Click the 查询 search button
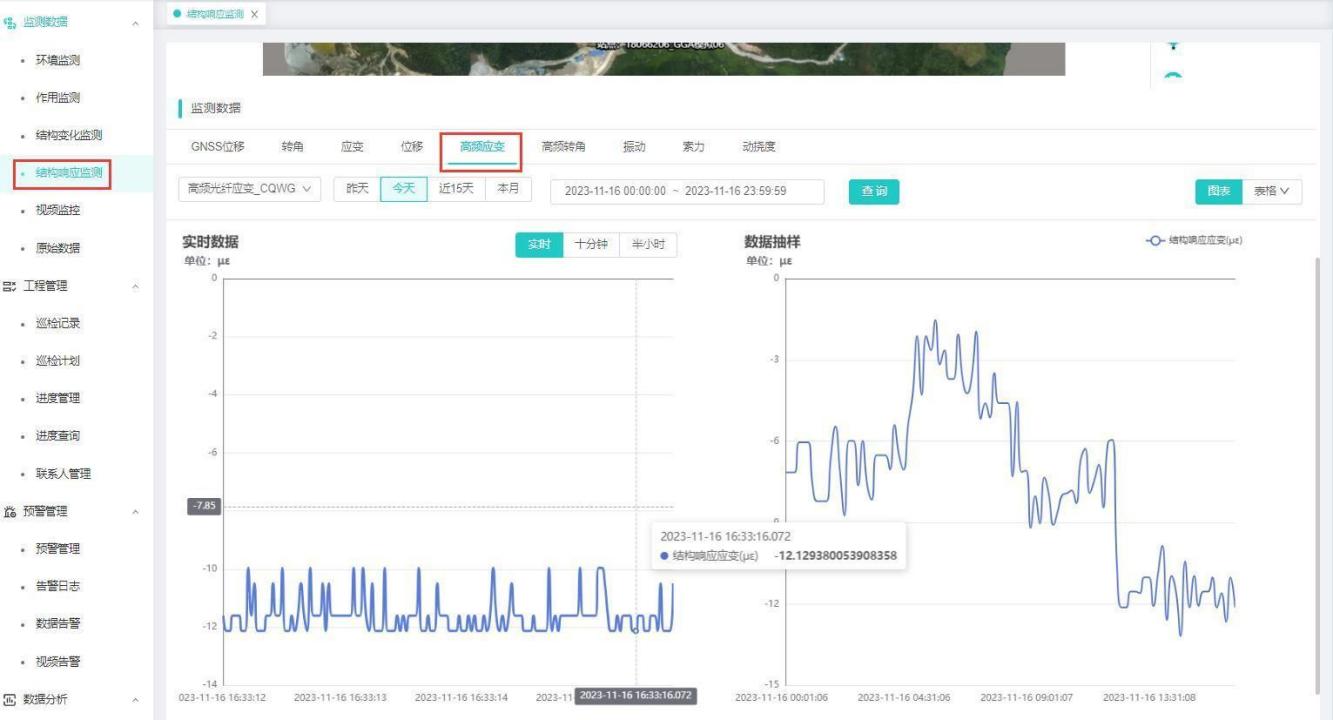Screen dimensions: 1333x720 point(874,191)
